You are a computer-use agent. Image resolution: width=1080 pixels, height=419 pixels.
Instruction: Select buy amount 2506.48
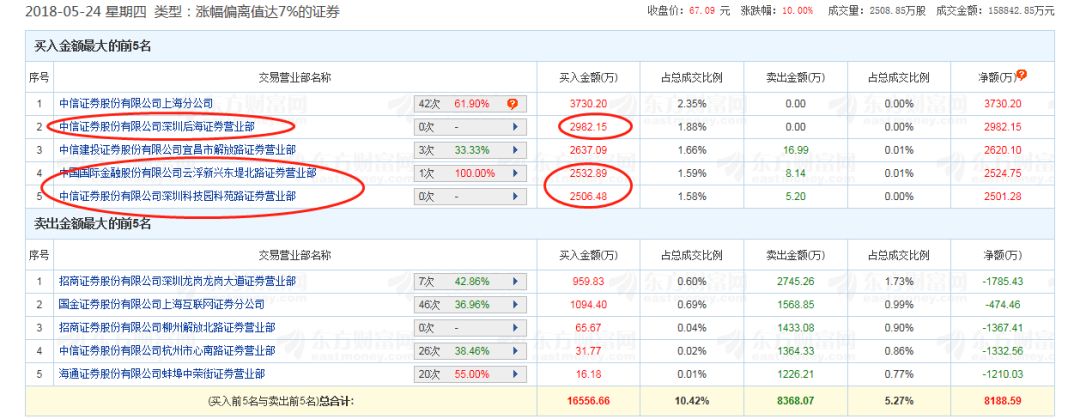pos(588,196)
